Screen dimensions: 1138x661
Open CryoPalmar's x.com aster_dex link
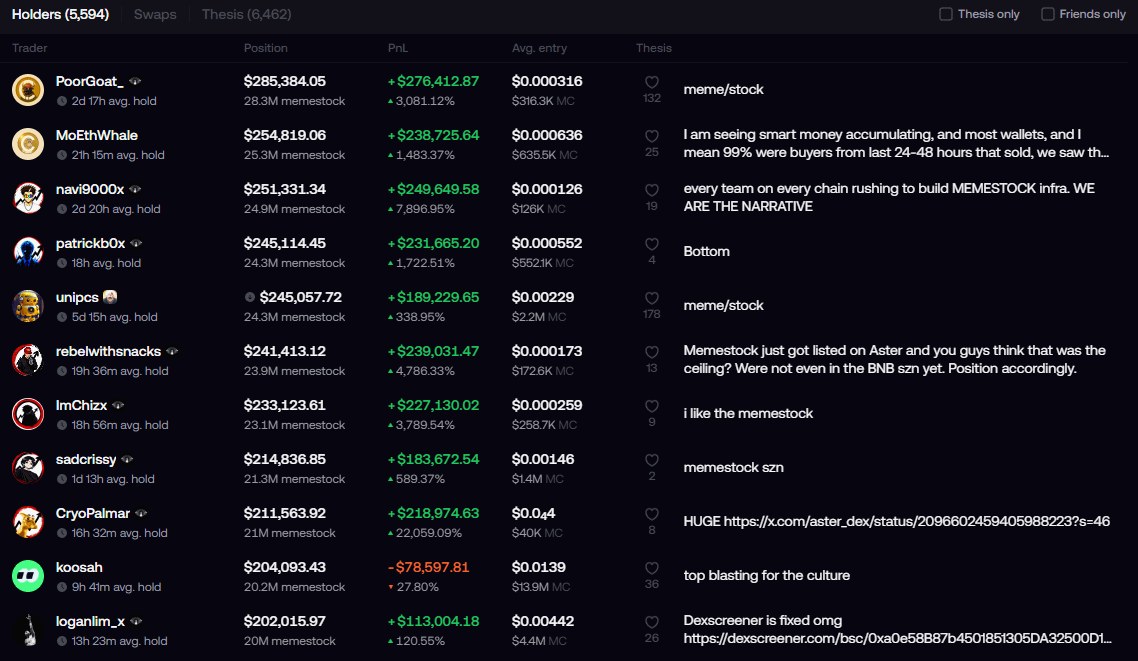point(917,521)
